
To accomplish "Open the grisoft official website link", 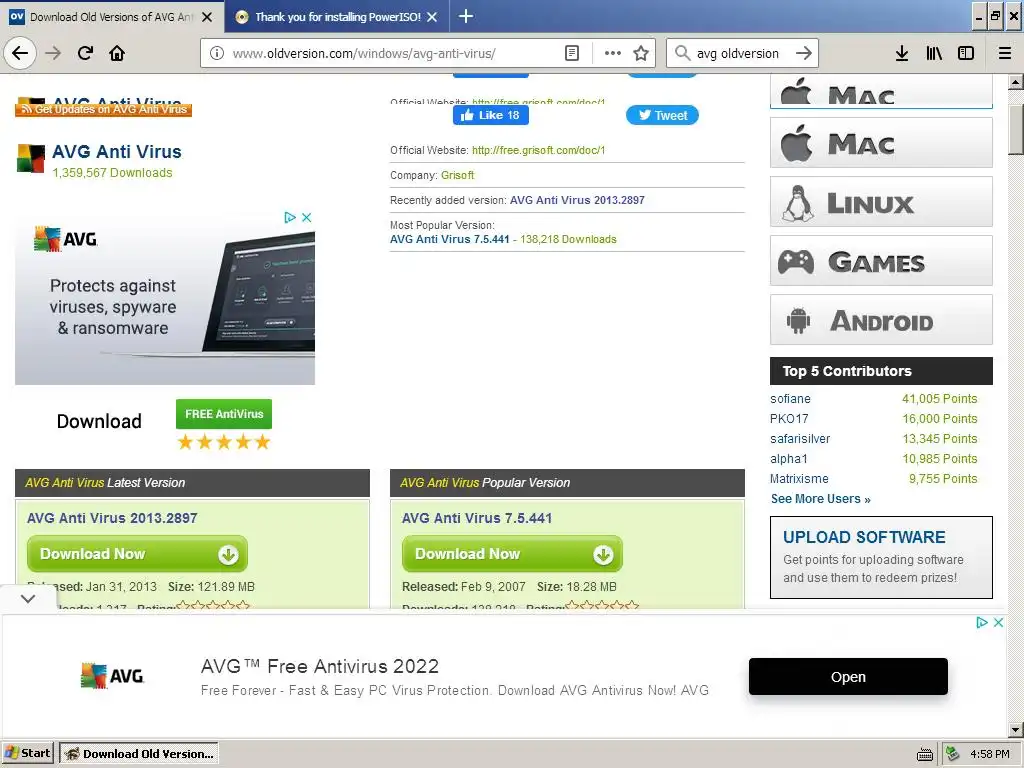I will coord(538,150).
